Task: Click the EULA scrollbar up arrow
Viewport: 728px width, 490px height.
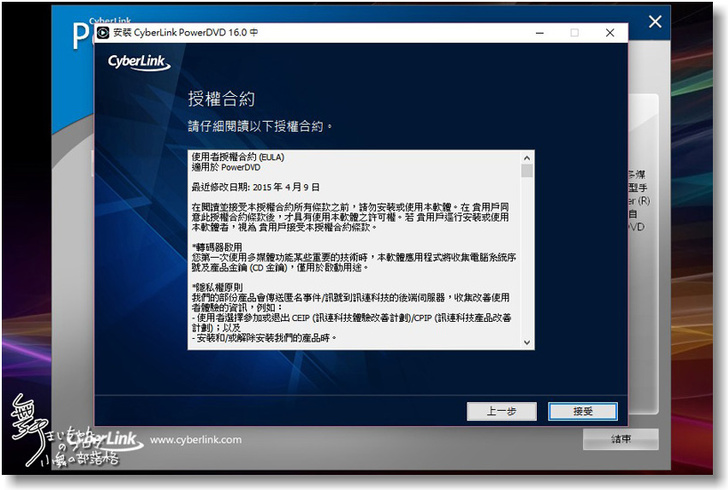Action: tap(527, 158)
